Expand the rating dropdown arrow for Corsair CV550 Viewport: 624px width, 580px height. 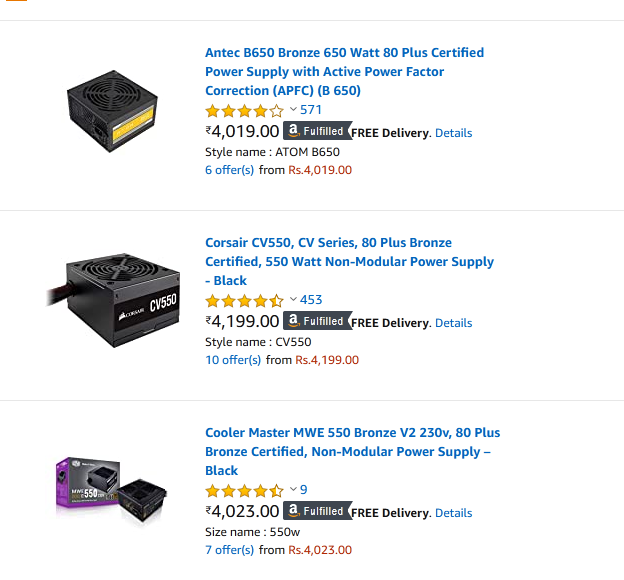(x=293, y=299)
